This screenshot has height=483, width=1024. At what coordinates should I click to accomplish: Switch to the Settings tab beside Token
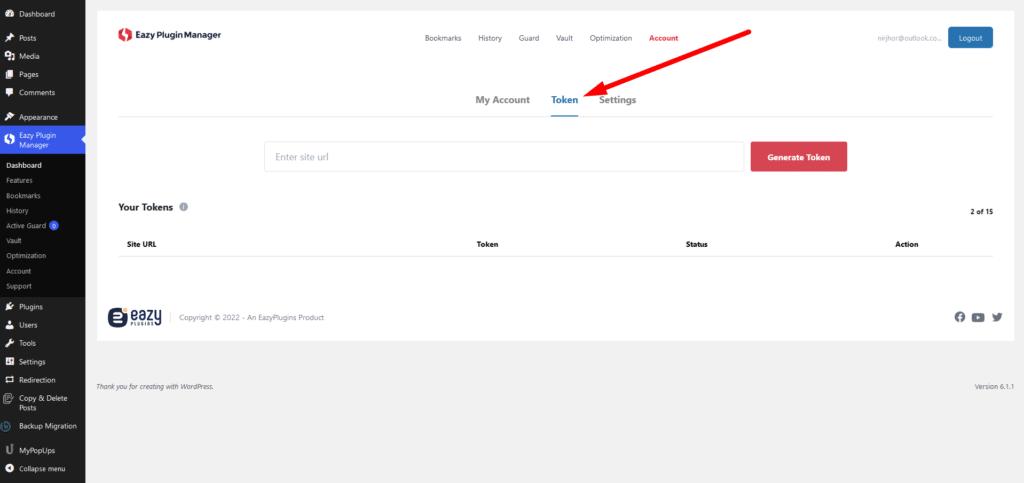click(617, 100)
